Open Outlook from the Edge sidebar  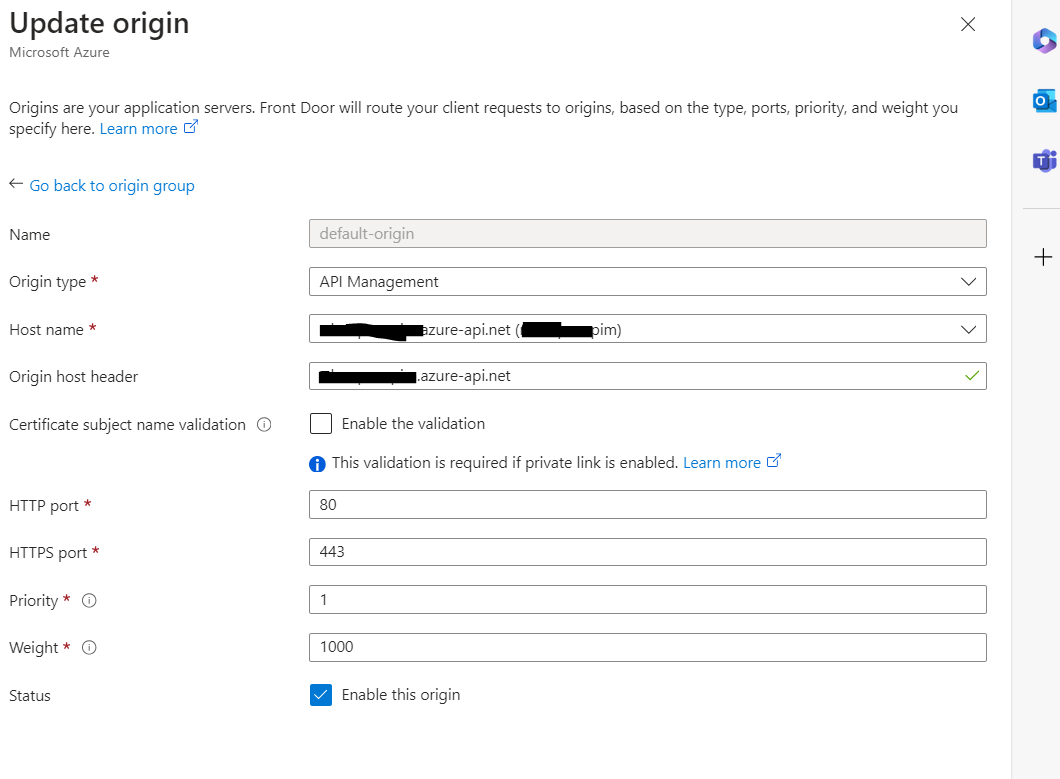1044,101
